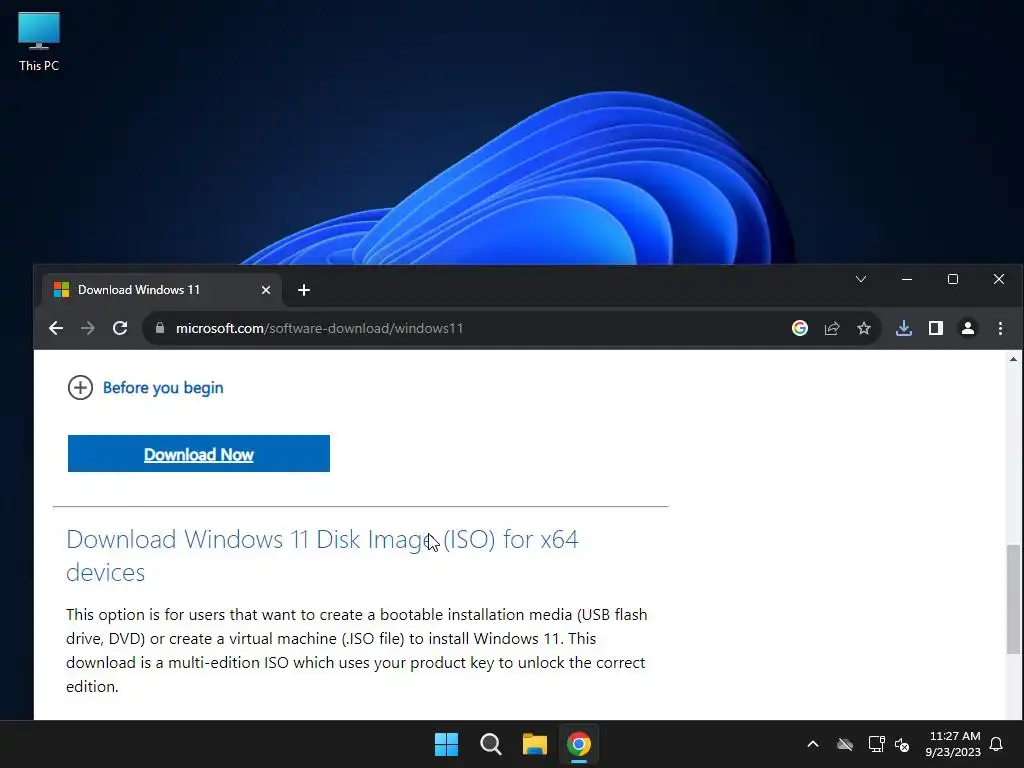Go back to previous page in Chrome

pos(56,328)
